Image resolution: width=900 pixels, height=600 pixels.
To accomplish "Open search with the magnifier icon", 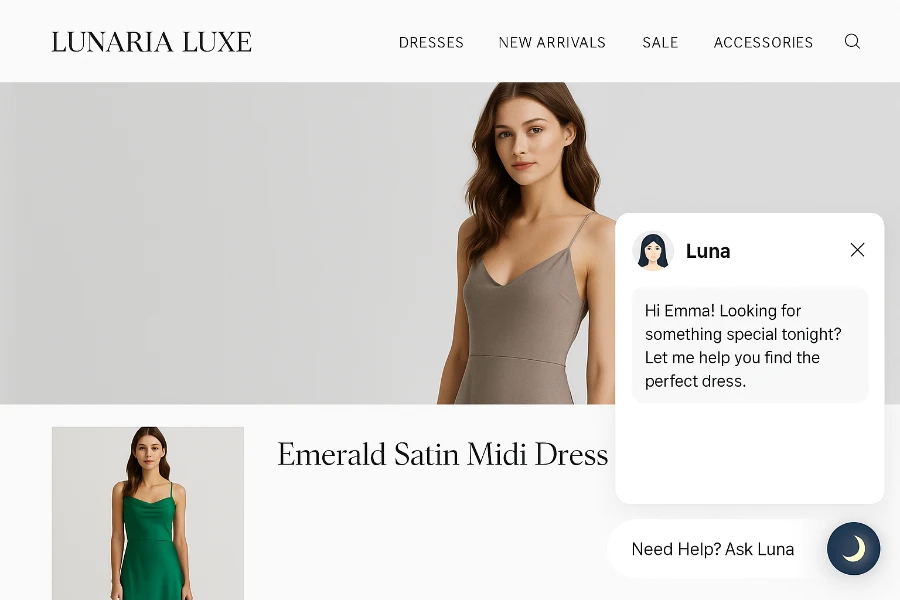I will point(852,41).
